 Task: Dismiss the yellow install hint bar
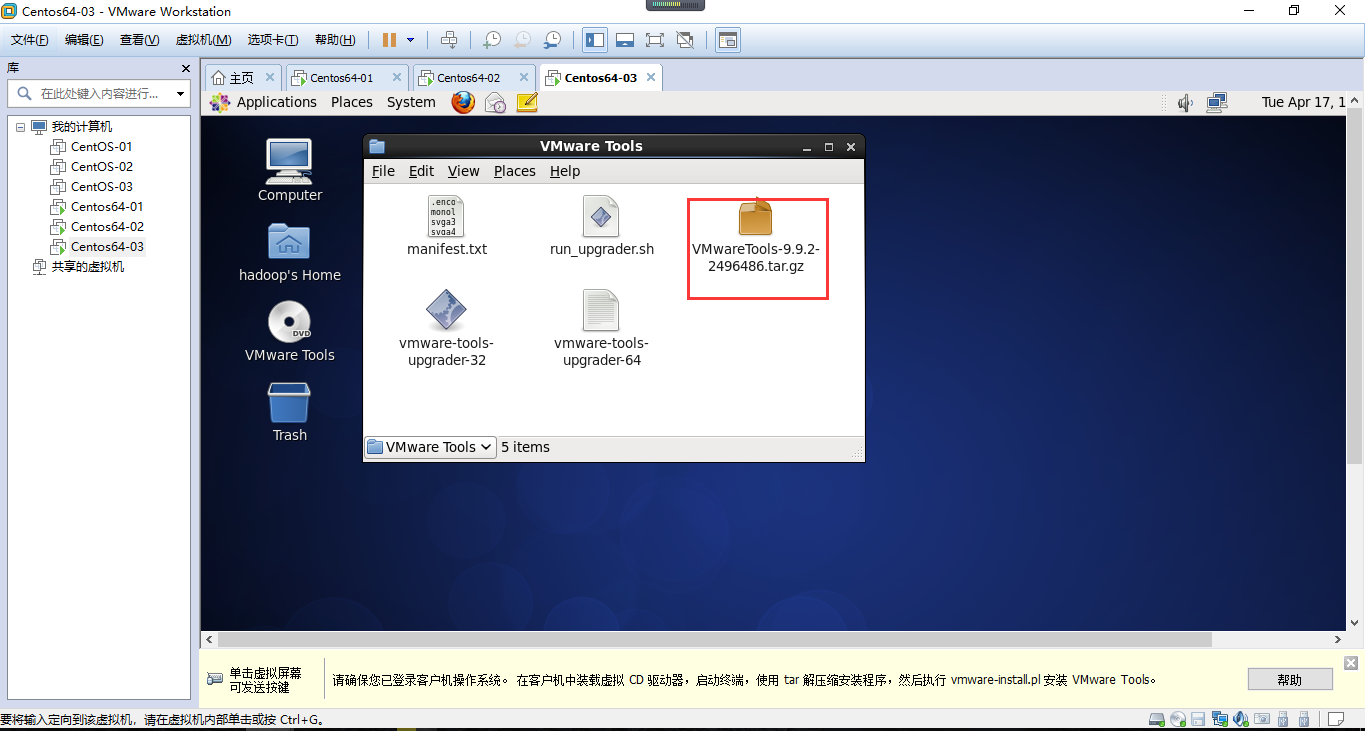click(x=1350, y=663)
